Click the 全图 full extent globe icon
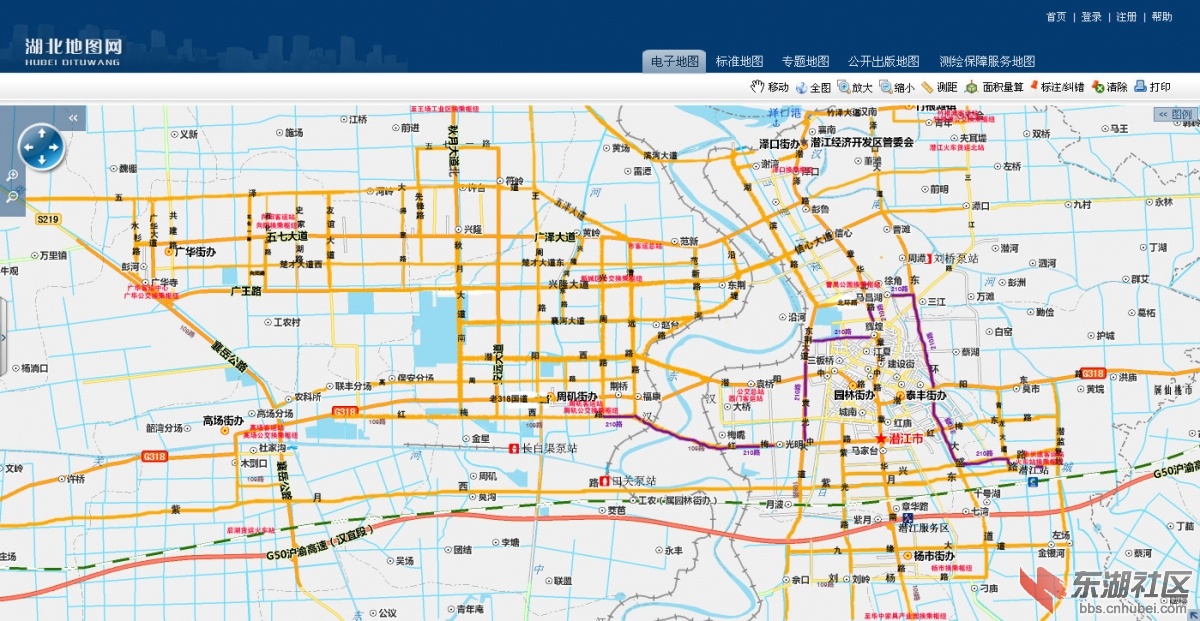The image size is (1200, 621). point(801,87)
